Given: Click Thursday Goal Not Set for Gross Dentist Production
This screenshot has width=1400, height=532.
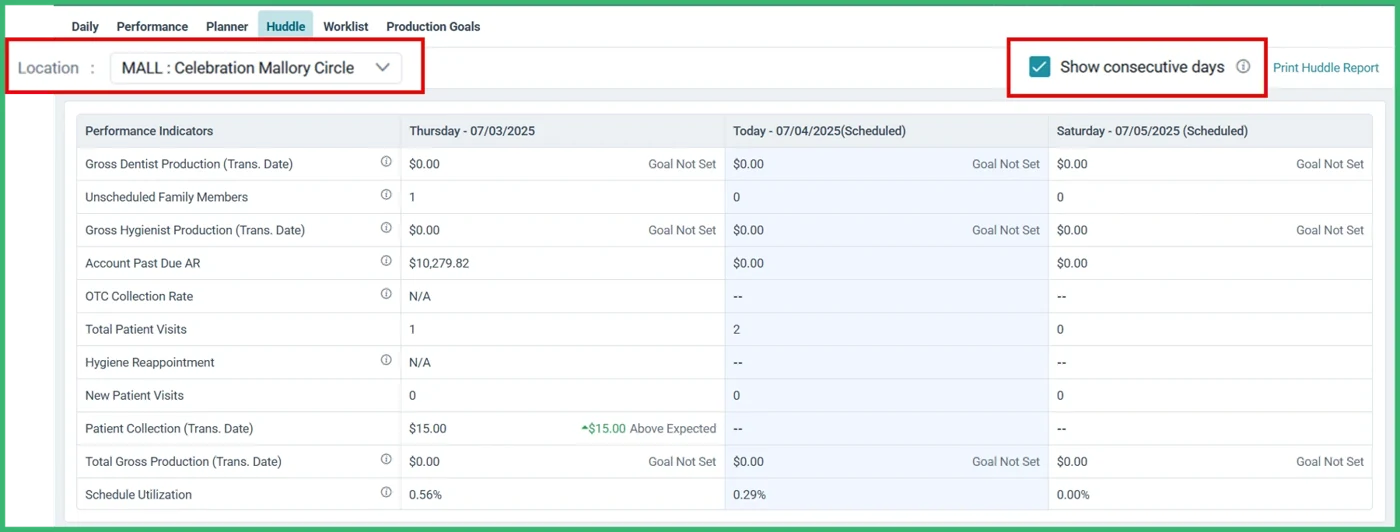Looking at the screenshot, I should tap(682, 164).
